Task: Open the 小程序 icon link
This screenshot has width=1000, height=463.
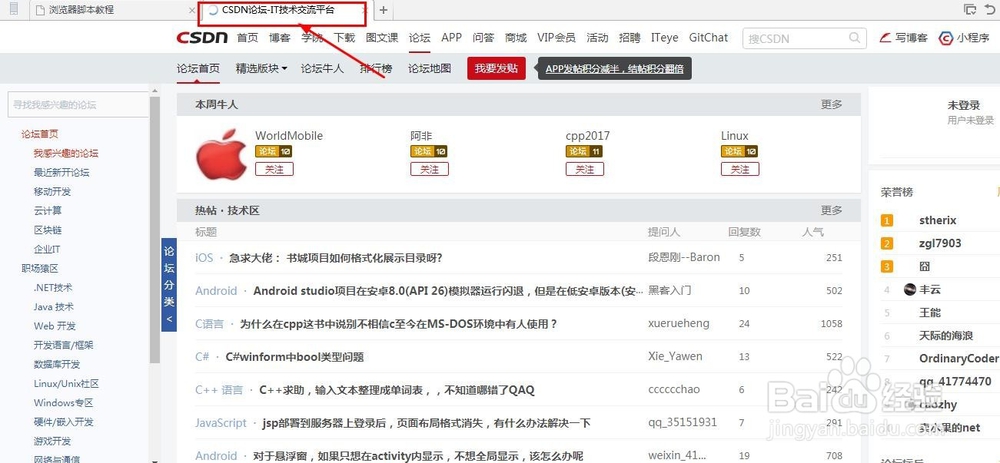Action: pos(965,38)
